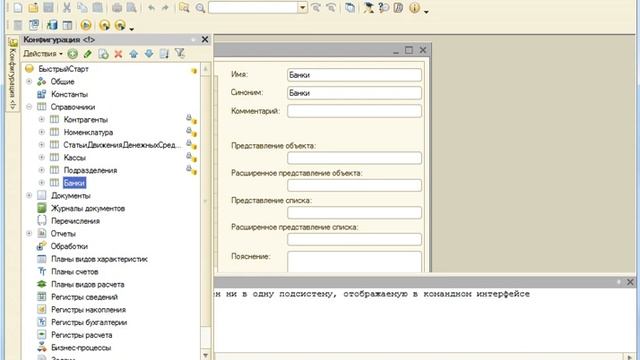Click the Имя input field
Image resolution: width=640 pixels, height=360 pixels.
pyautogui.click(x=354, y=75)
